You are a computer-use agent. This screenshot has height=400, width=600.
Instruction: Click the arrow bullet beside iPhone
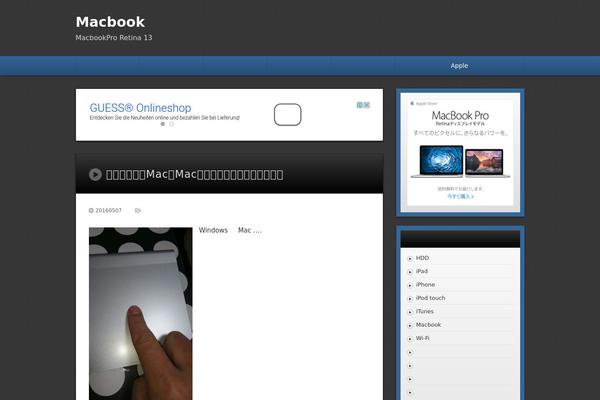tap(410, 285)
